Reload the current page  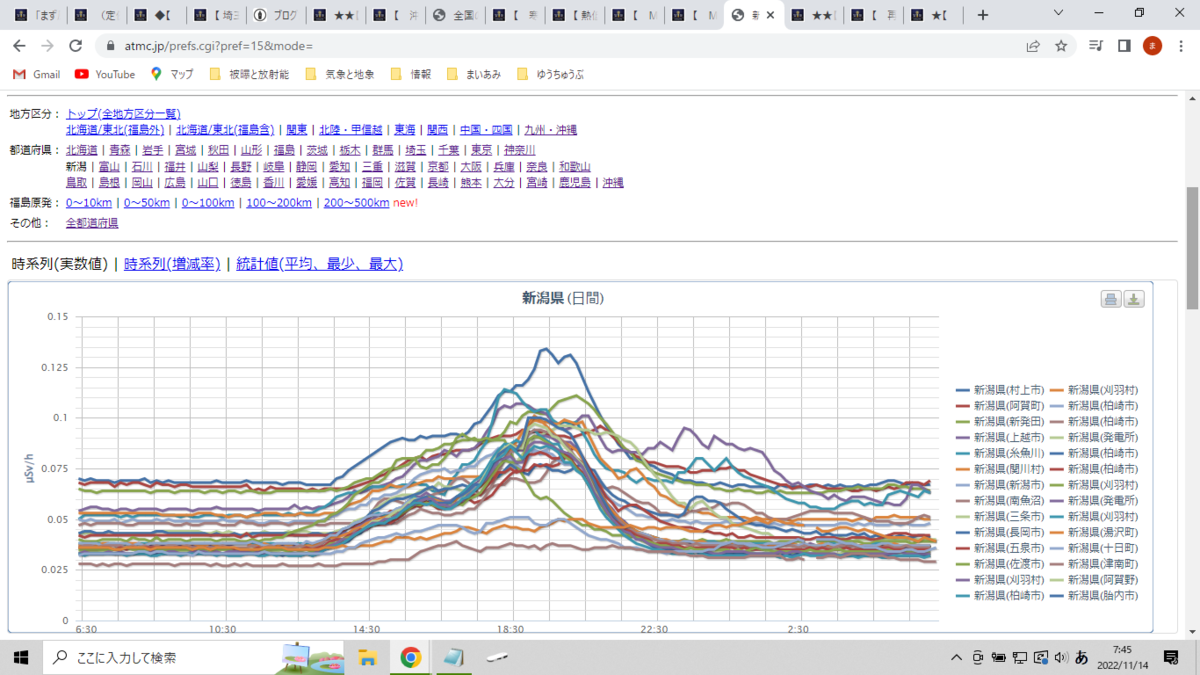[x=75, y=46]
